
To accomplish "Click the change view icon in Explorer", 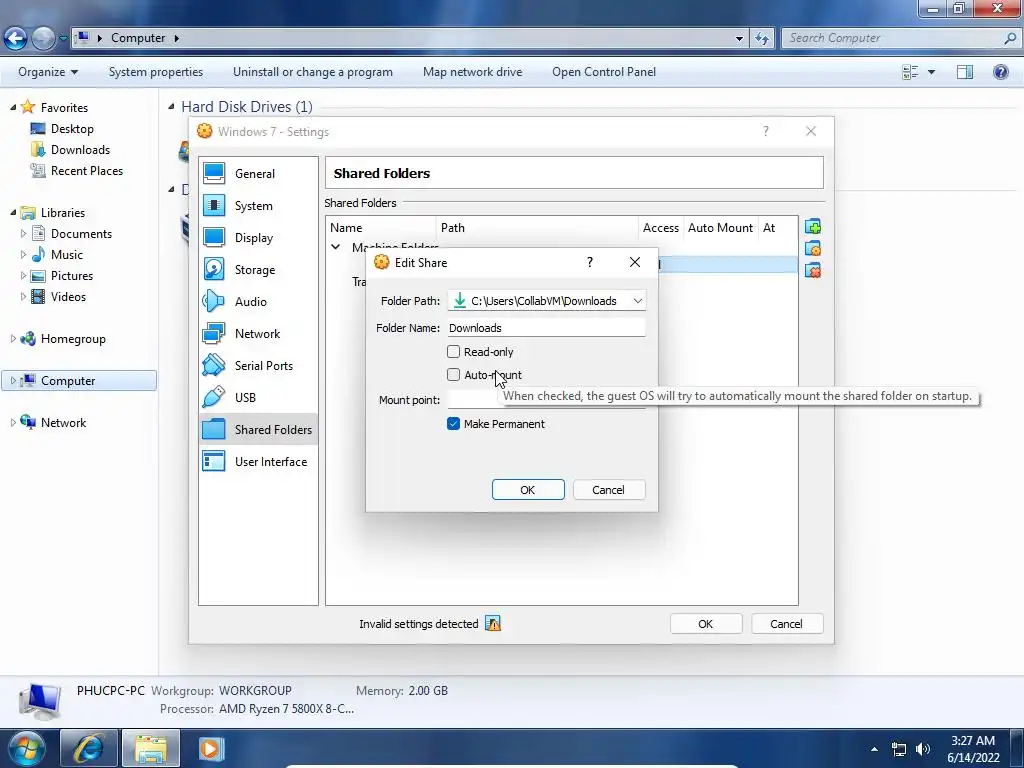I will click(x=910, y=72).
